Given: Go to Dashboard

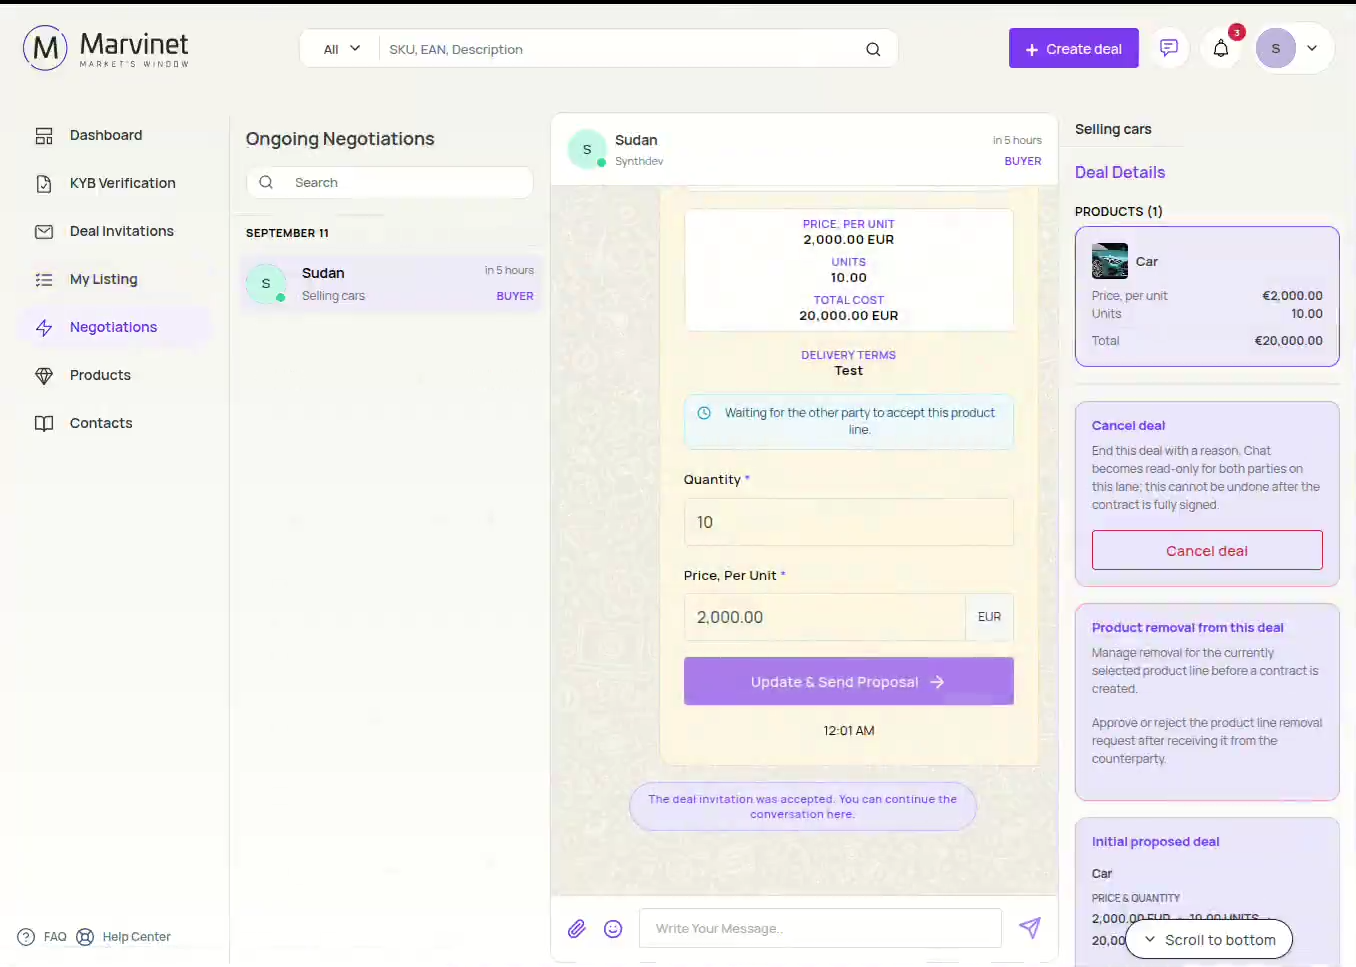Looking at the screenshot, I should click(115, 135).
